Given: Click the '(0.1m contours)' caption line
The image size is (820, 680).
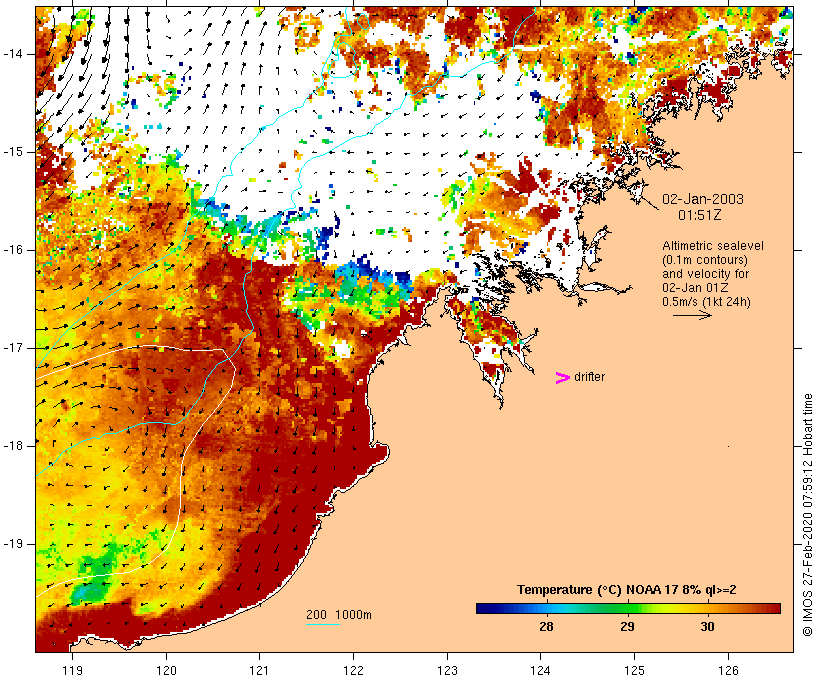Looking at the screenshot, I should click(705, 260).
